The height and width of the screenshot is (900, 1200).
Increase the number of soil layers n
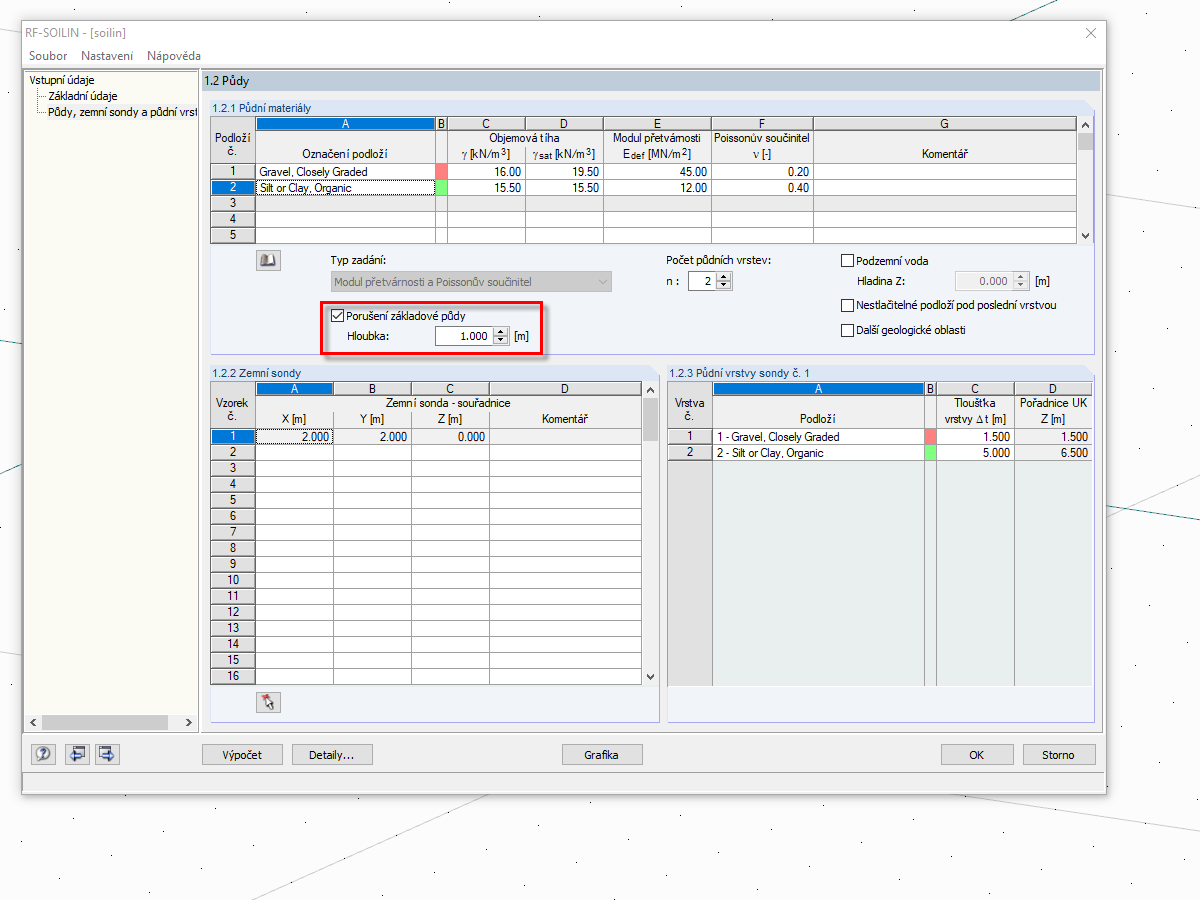coord(724,277)
